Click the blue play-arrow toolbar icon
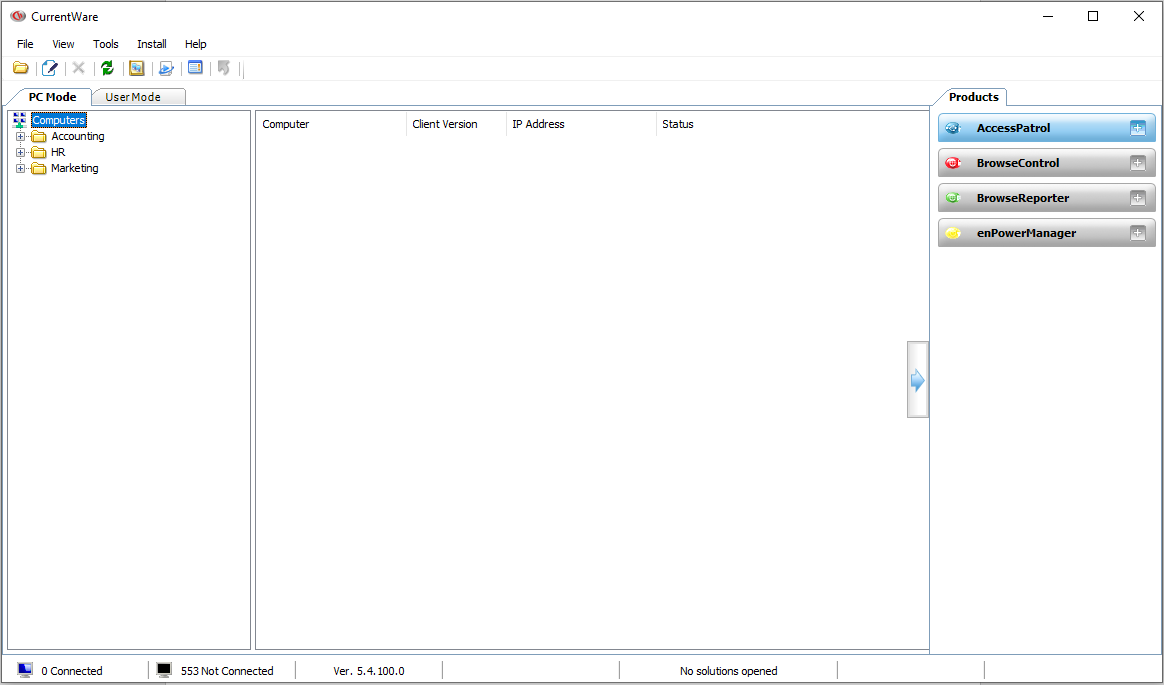 [x=166, y=68]
